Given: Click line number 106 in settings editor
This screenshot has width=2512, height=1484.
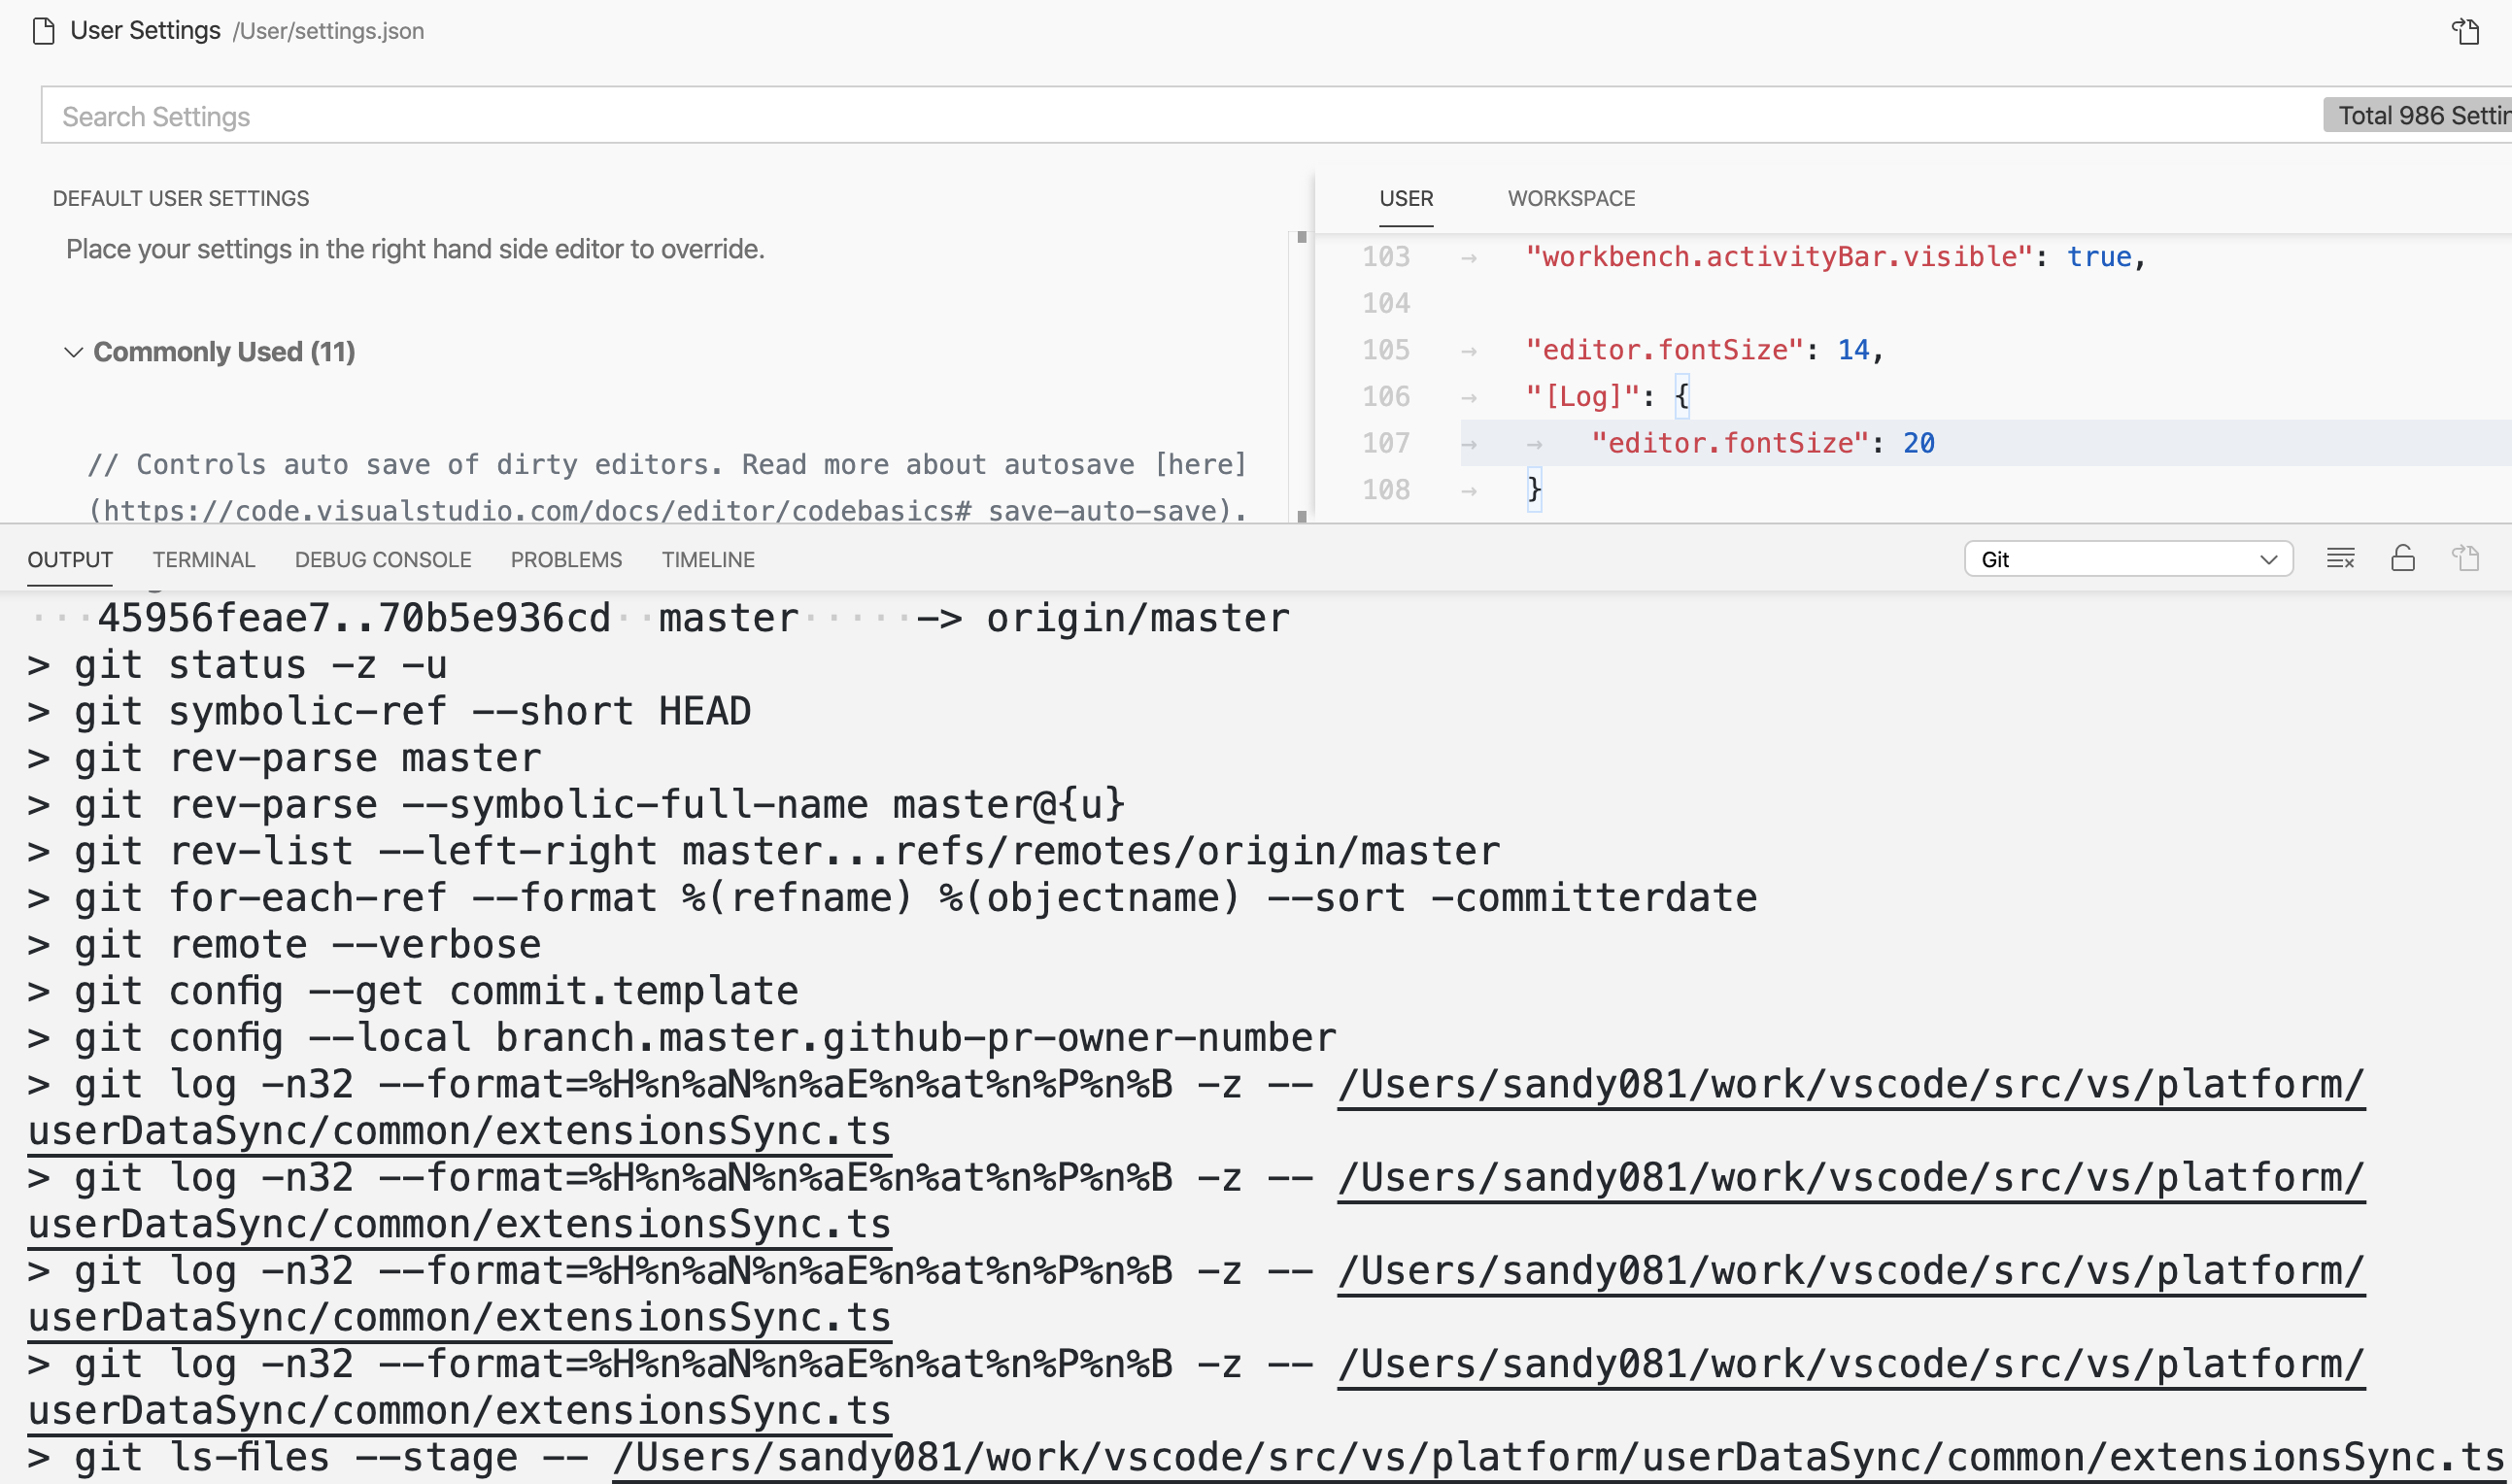Looking at the screenshot, I should pyautogui.click(x=1385, y=396).
